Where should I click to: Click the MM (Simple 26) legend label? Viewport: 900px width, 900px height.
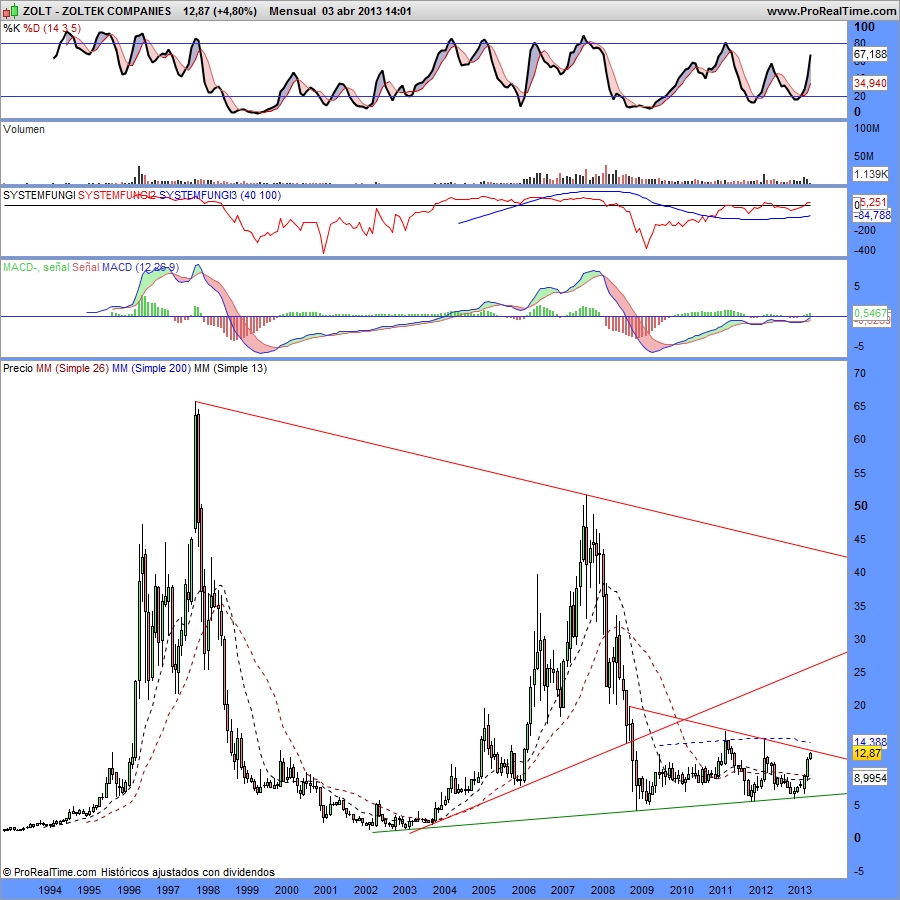pos(72,368)
